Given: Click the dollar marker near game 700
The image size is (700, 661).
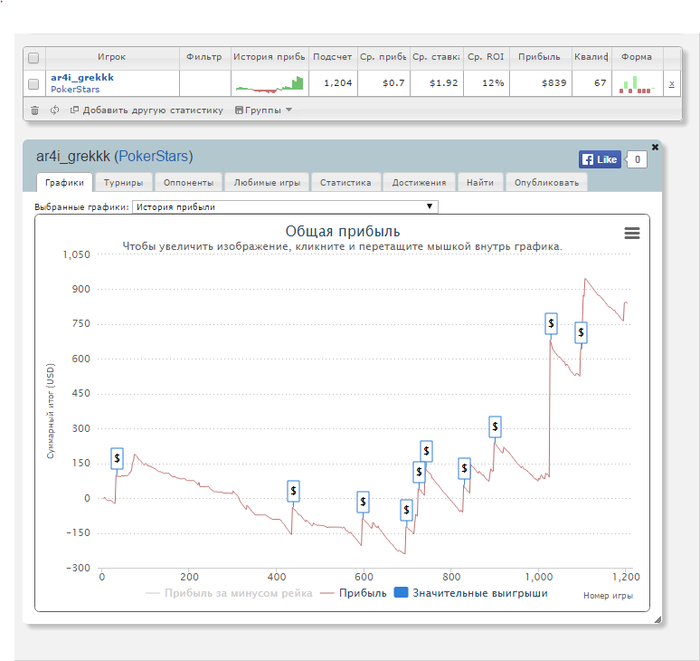Looking at the screenshot, I should click(406, 509).
